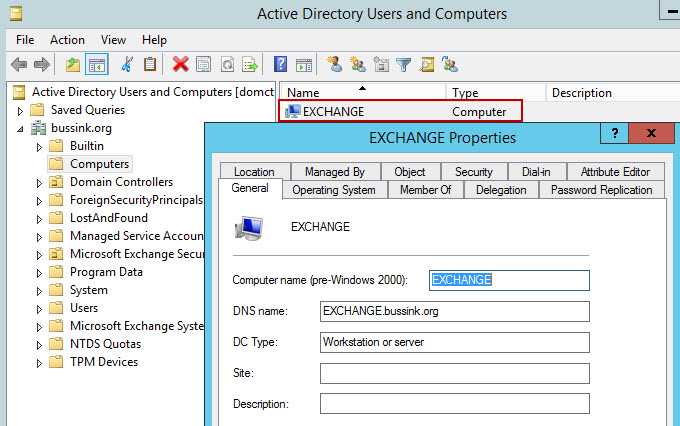Open the Password Replication tab
This screenshot has width=680, height=426.
tap(602, 190)
